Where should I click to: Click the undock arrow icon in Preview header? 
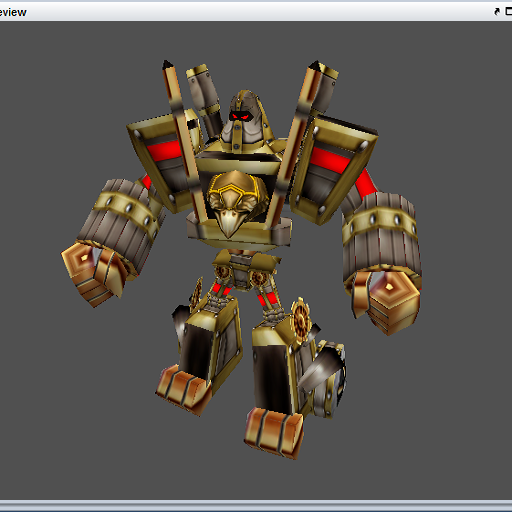[497, 12]
